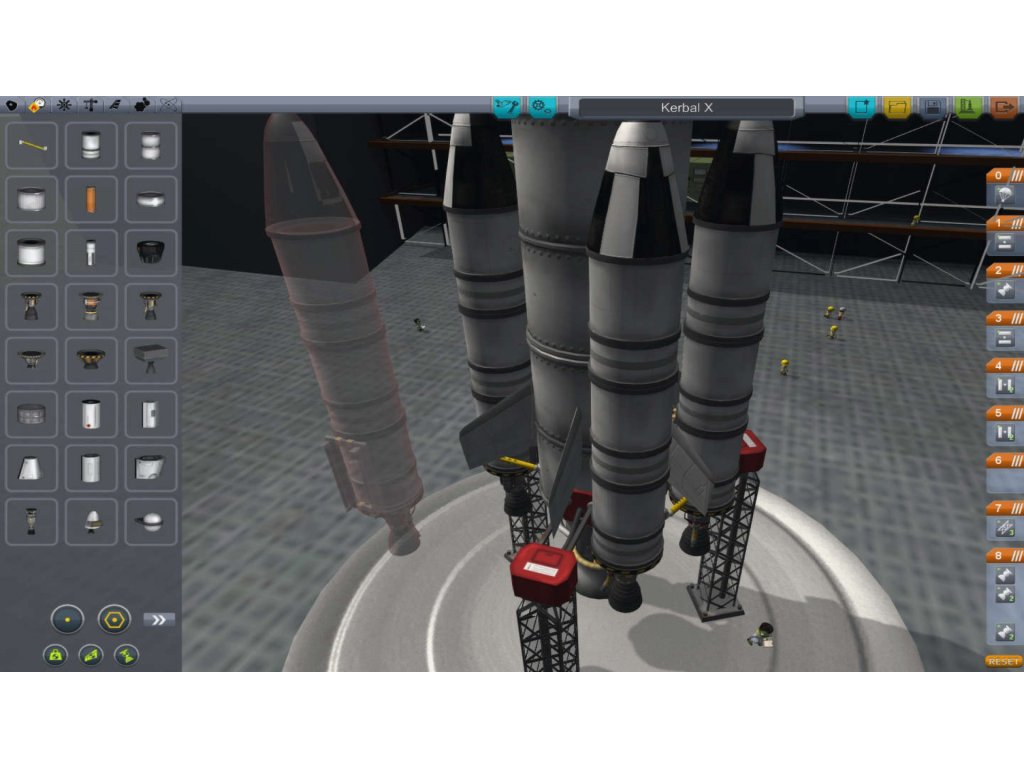This screenshot has height=768, width=1024.
Task: Click the radial decoupler icon in stage 5
Action: coord(1004,433)
